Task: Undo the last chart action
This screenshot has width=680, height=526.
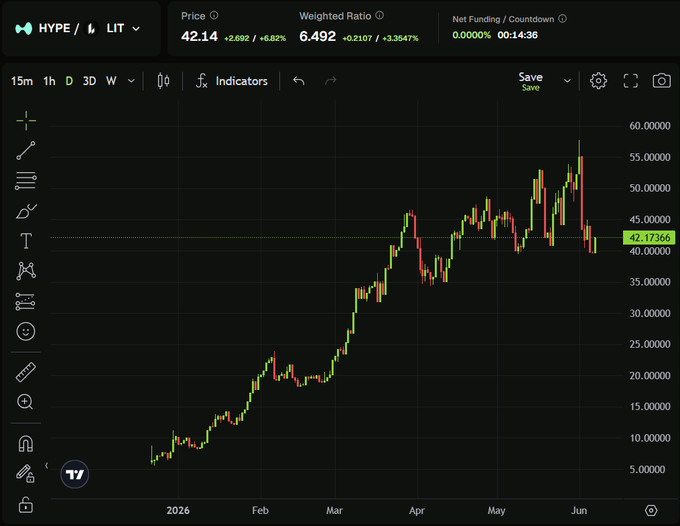Action: [298, 81]
